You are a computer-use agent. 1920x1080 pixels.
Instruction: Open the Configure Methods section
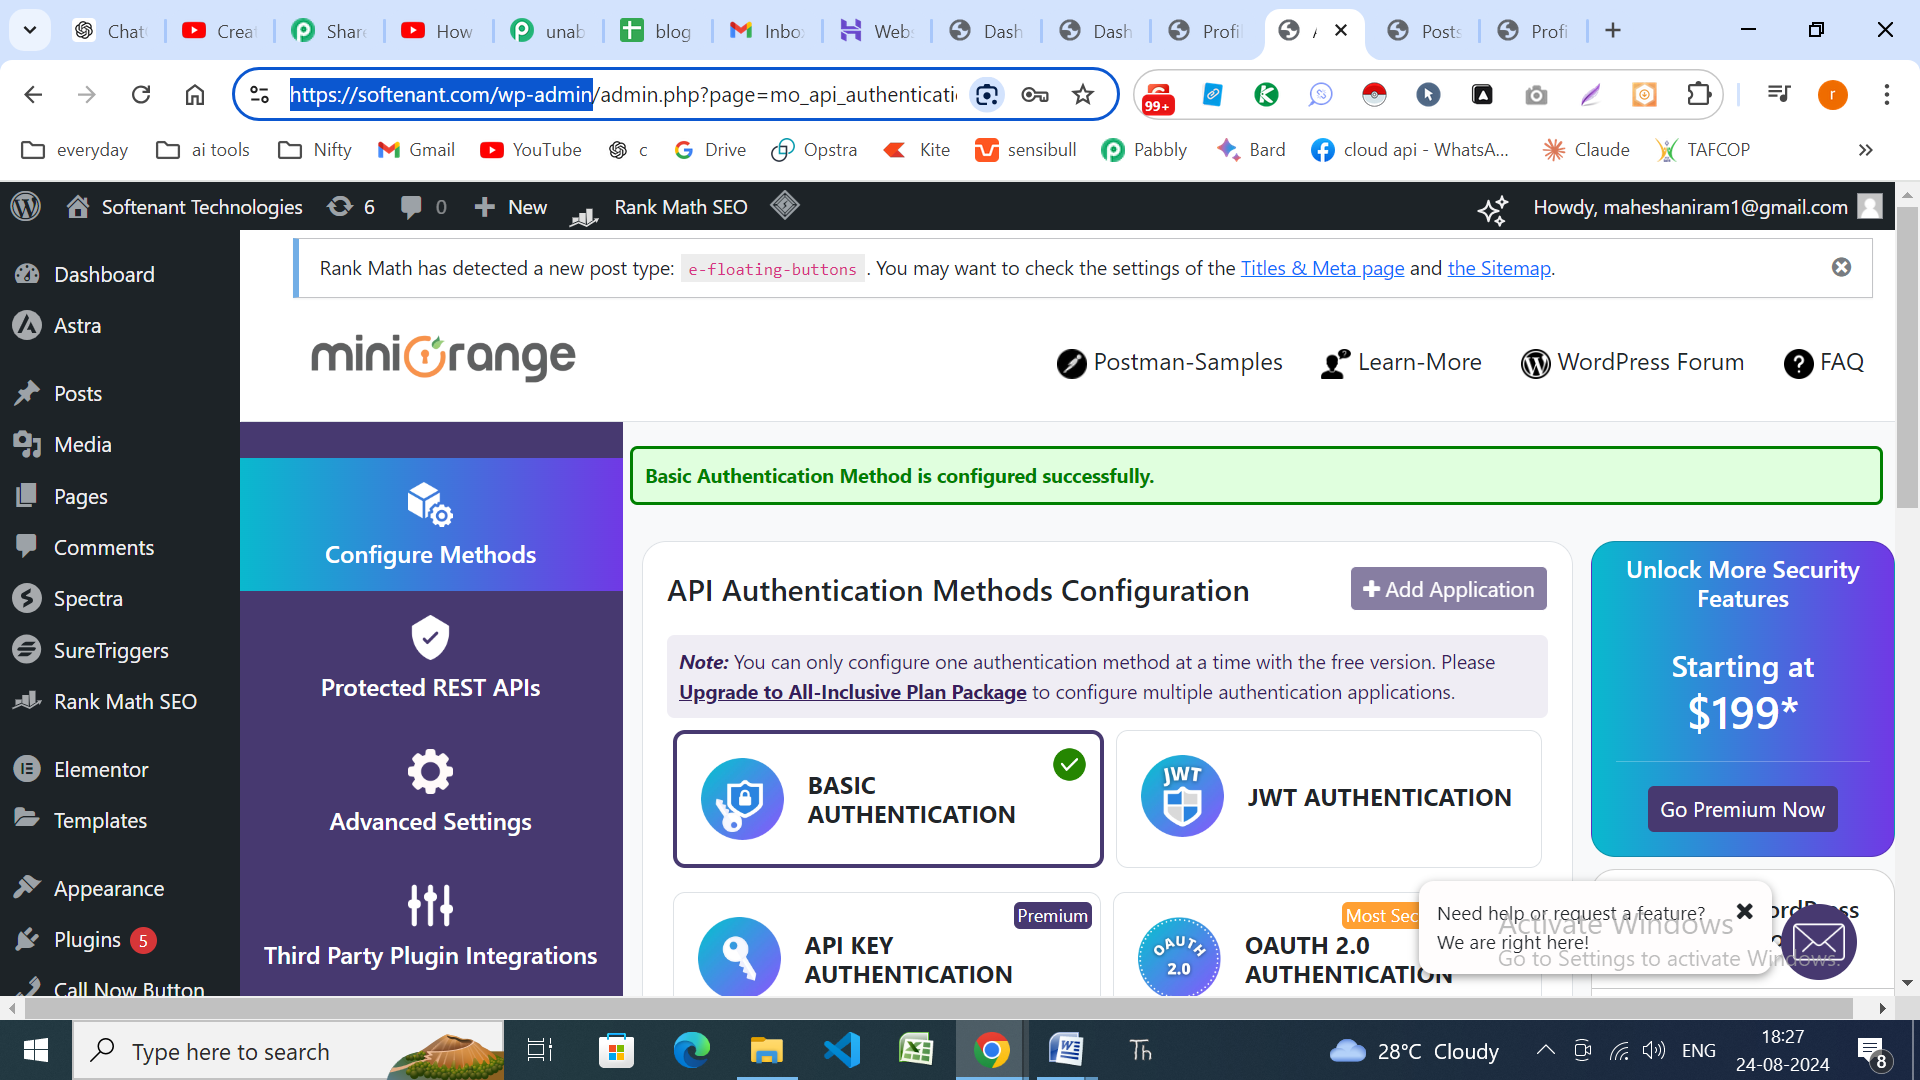431,524
